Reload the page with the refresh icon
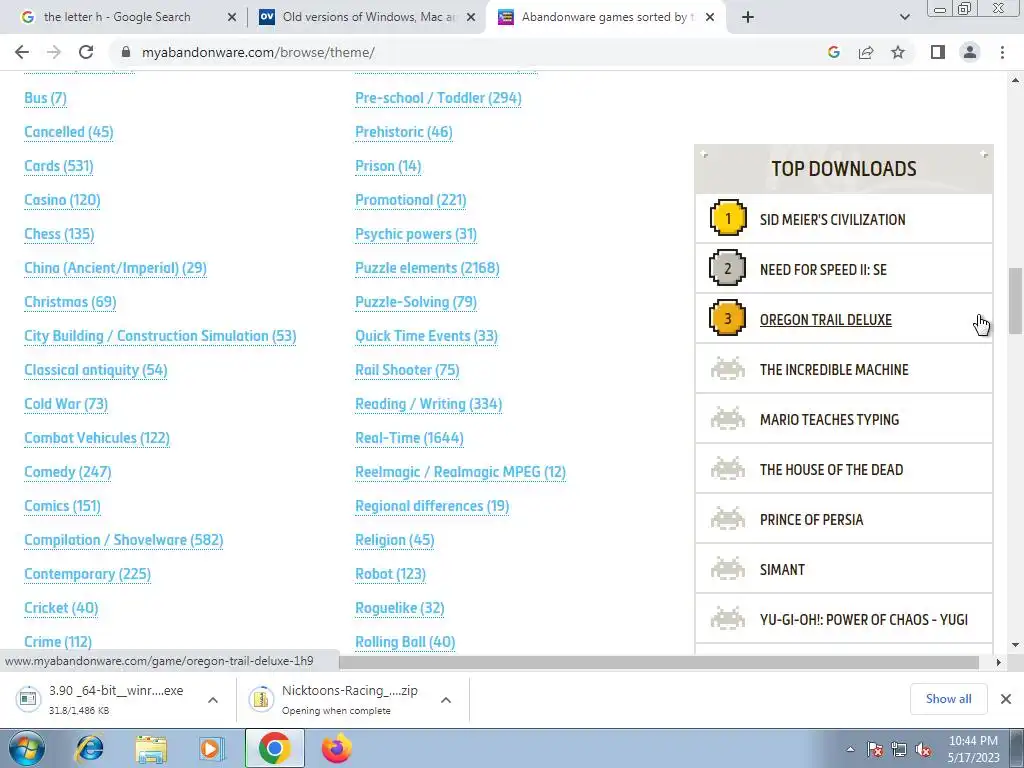 (x=86, y=52)
